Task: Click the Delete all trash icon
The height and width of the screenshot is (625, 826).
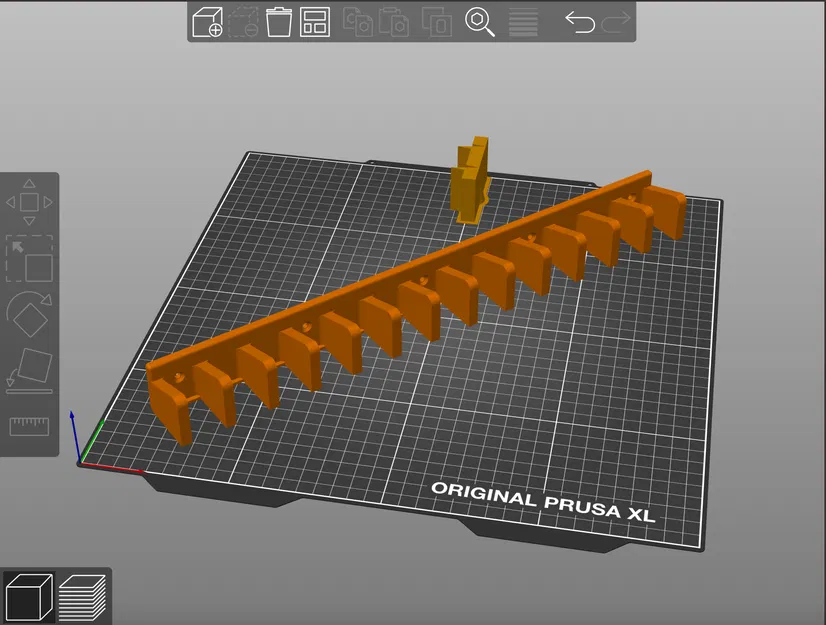Action: [x=279, y=22]
